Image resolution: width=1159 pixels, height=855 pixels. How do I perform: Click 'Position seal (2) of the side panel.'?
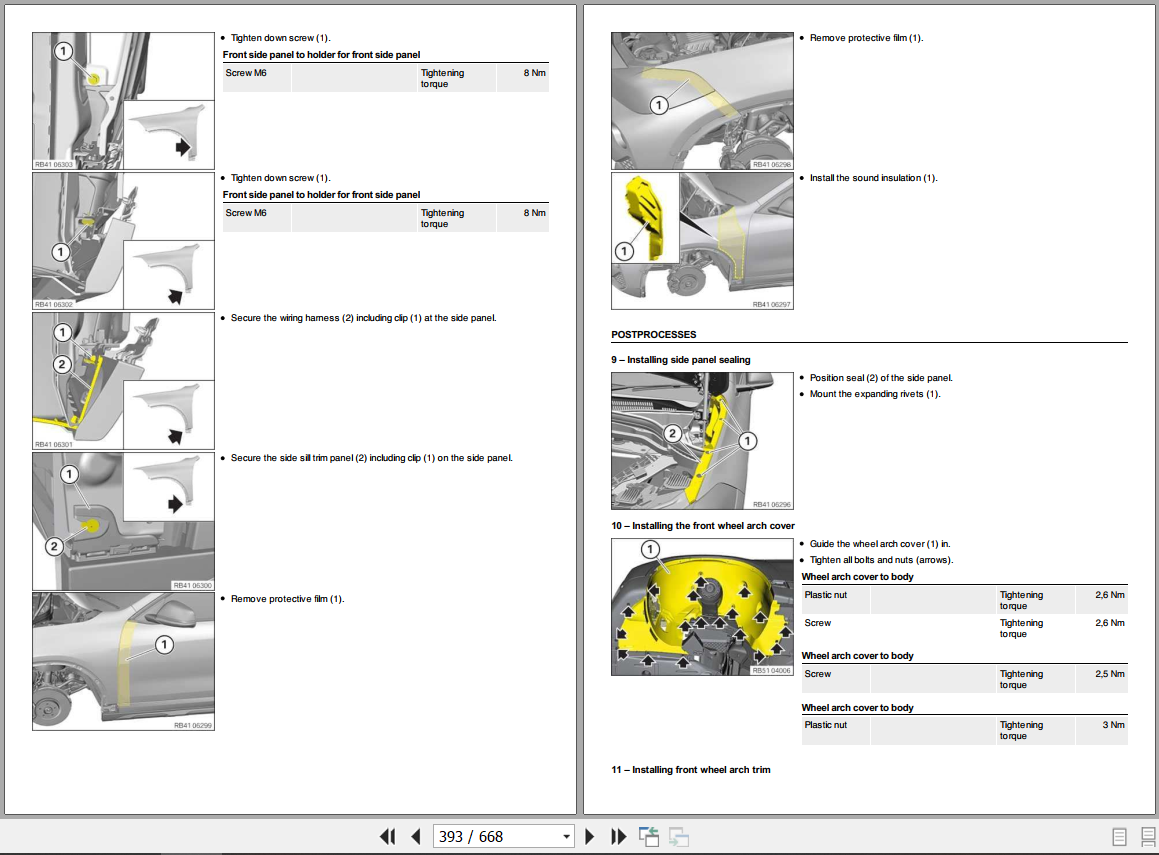(881, 378)
